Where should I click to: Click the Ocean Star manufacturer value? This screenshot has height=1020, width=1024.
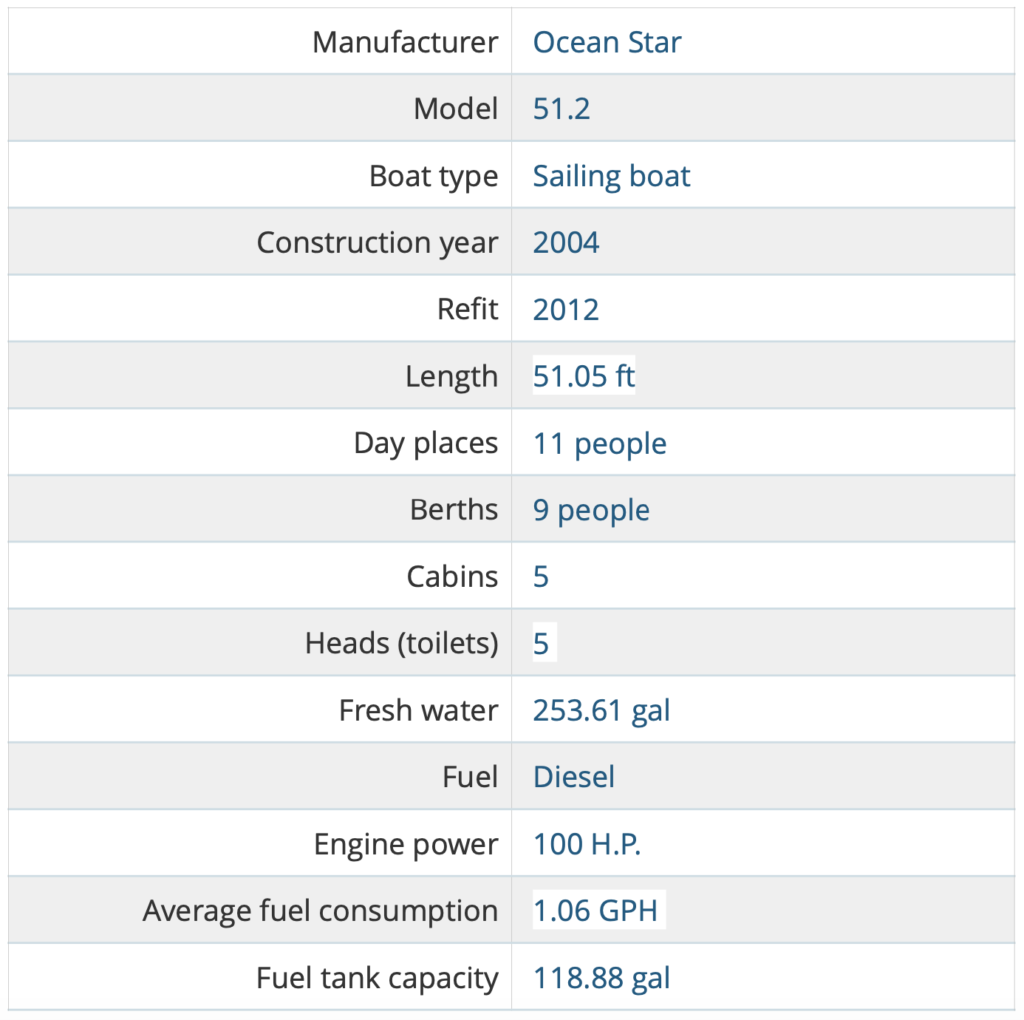607,42
